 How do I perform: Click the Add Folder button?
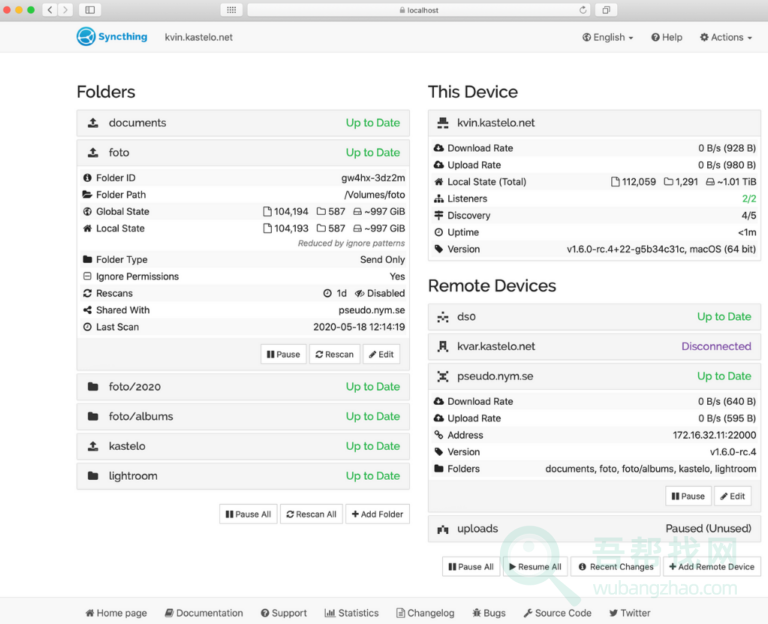pos(377,514)
